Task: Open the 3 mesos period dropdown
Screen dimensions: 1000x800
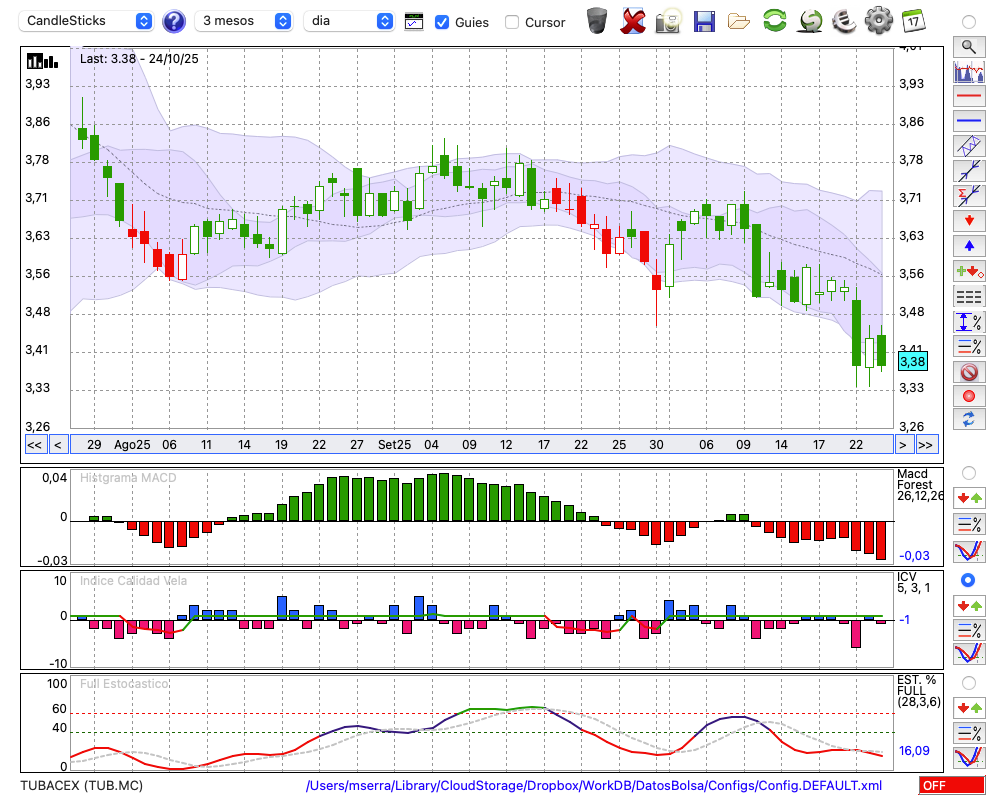Action: coord(243,21)
